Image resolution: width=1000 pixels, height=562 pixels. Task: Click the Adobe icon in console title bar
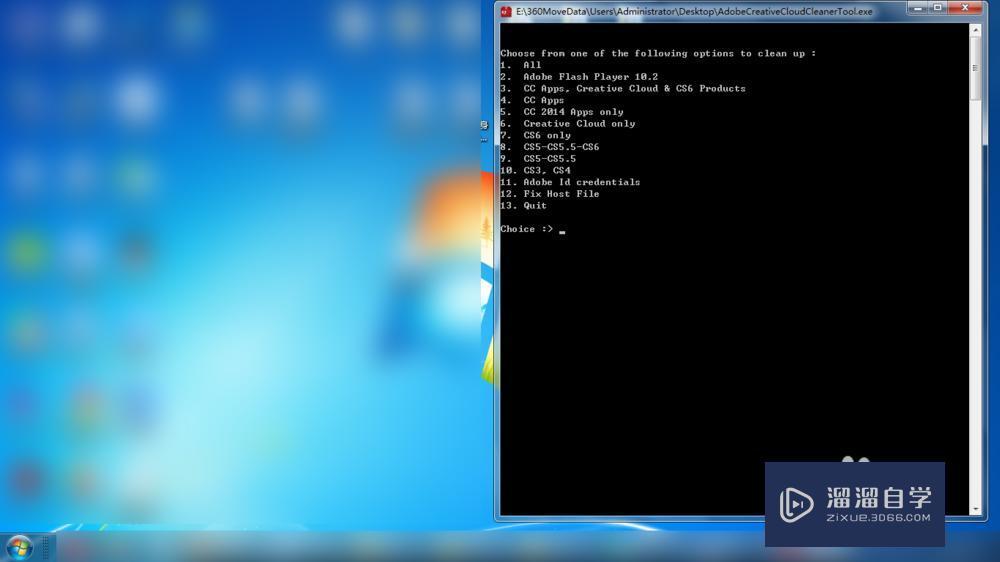pyautogui.click(x=506, y=11)
